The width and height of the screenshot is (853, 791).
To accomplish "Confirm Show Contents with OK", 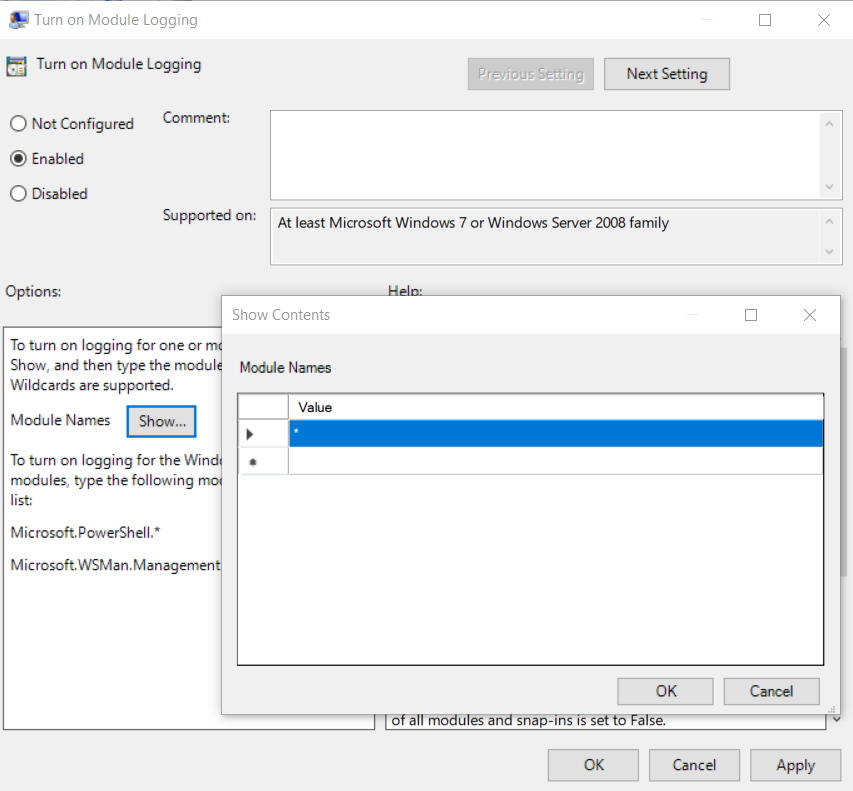I will [x=665, y=691].
